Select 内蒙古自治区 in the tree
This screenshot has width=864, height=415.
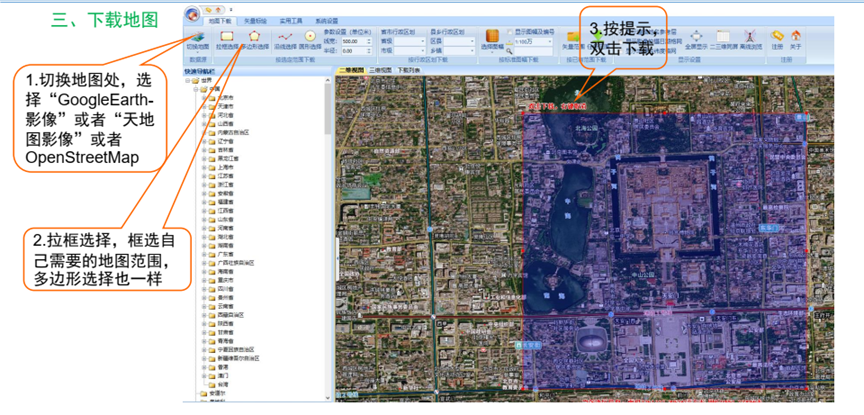click(x=234, y=133)
